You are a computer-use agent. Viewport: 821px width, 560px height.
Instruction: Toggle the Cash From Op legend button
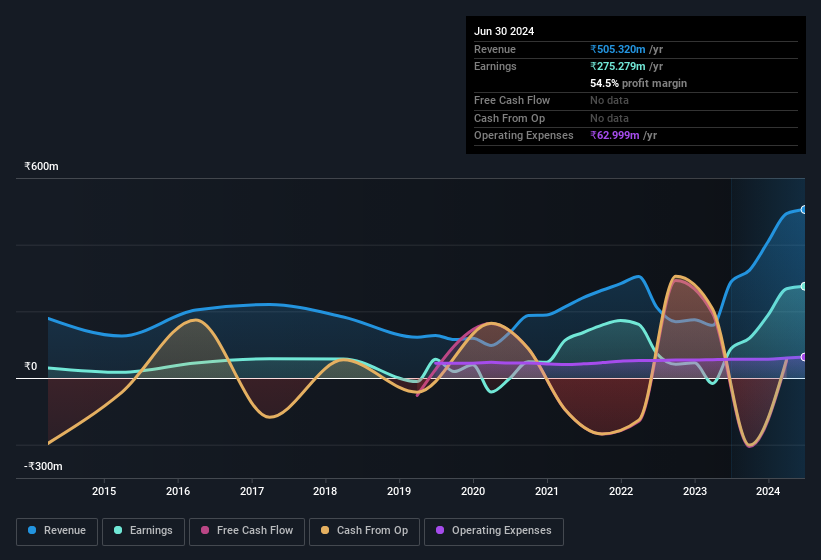[x=364, y=531]
